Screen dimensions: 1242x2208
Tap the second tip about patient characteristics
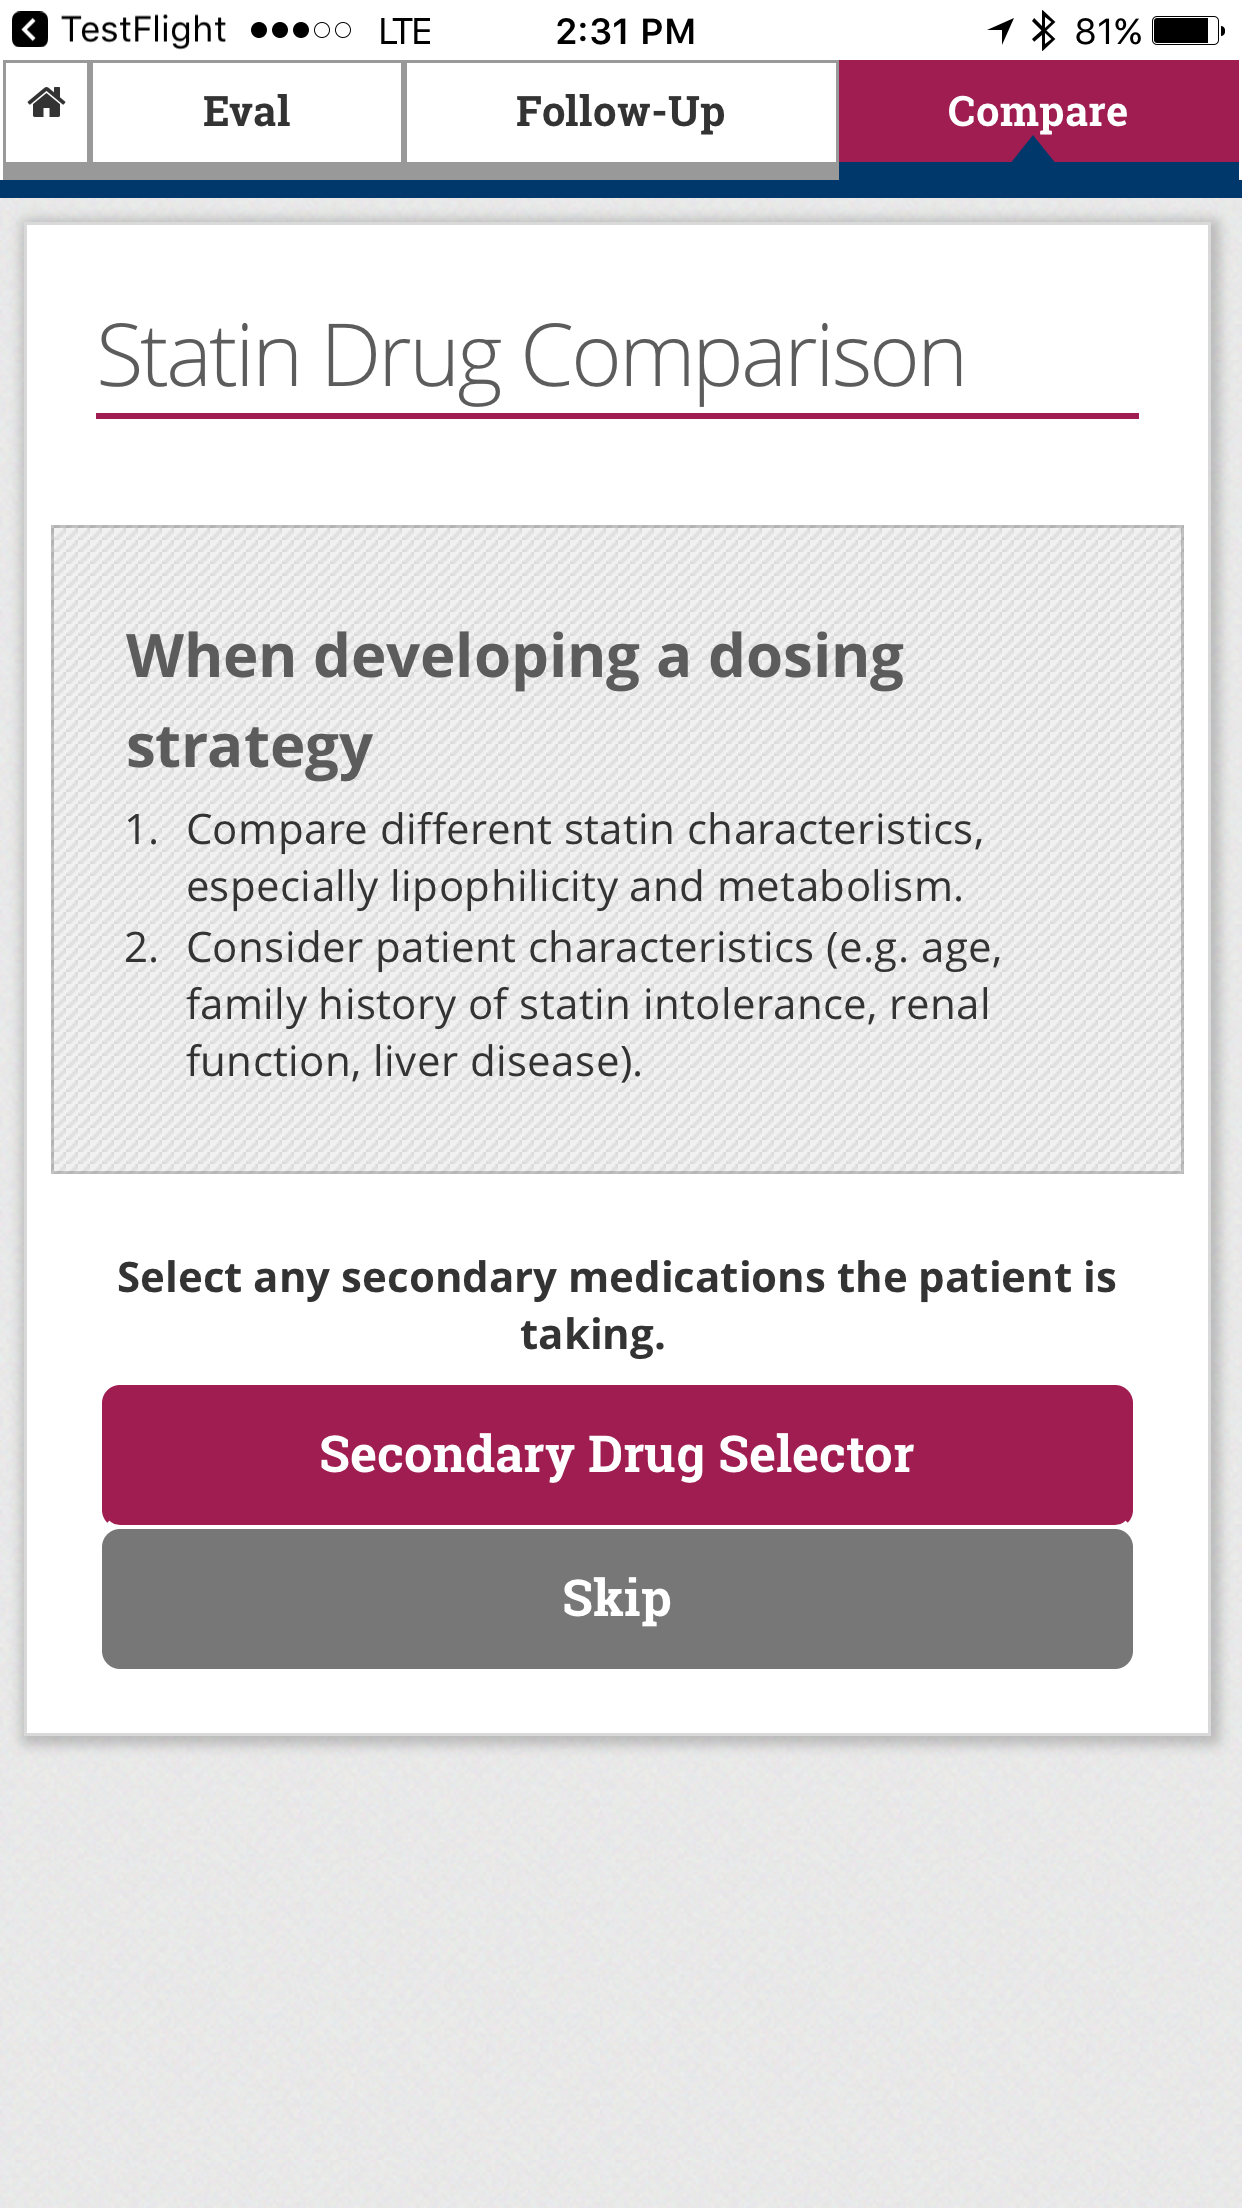593,1004
